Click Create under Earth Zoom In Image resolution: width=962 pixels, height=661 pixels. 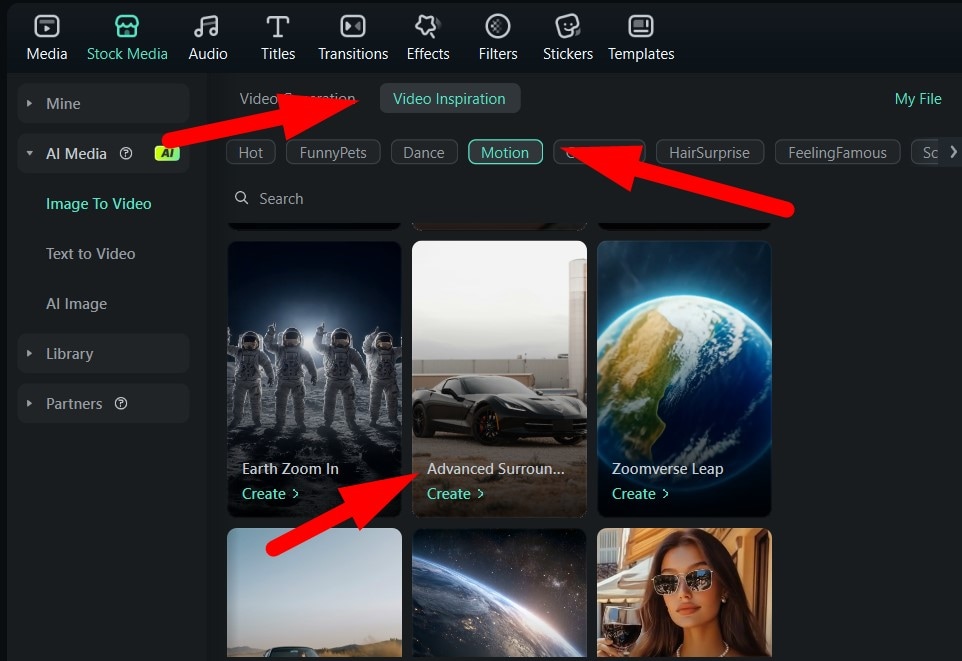pyautogui.click(x=270, y=493)
